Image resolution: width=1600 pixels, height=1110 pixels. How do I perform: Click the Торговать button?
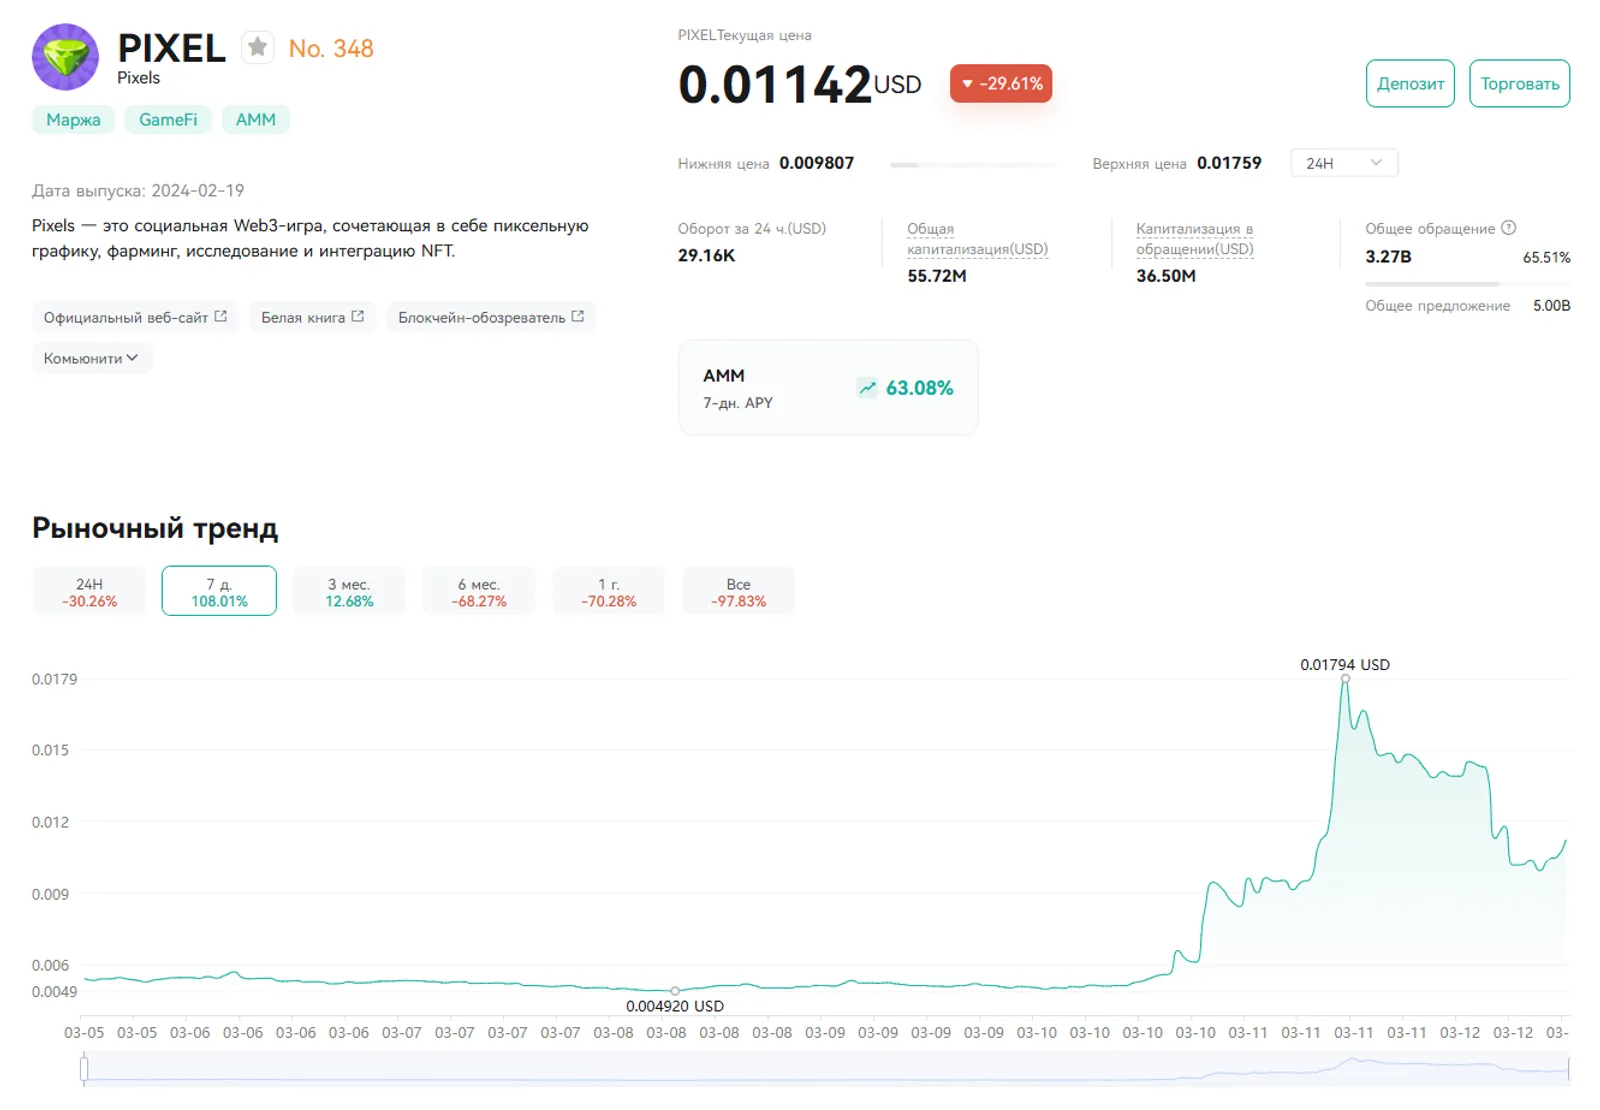click(x=1520, y=84)
